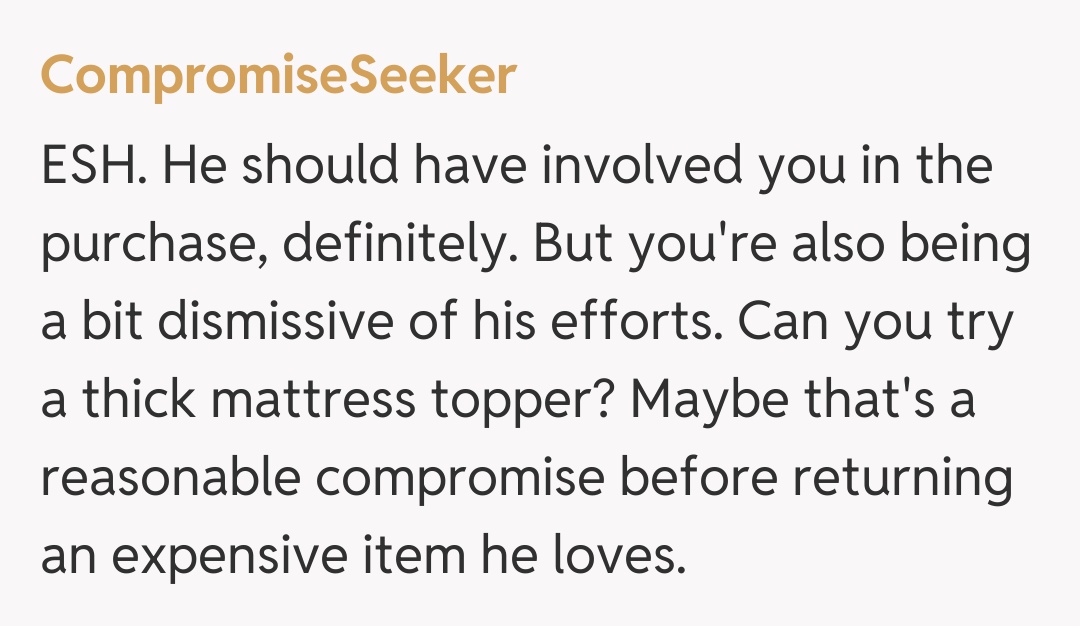This screenshot has width=1080, height=626.
Task: Open the CompromiseSeeker user profile
Action: point(278,77)
